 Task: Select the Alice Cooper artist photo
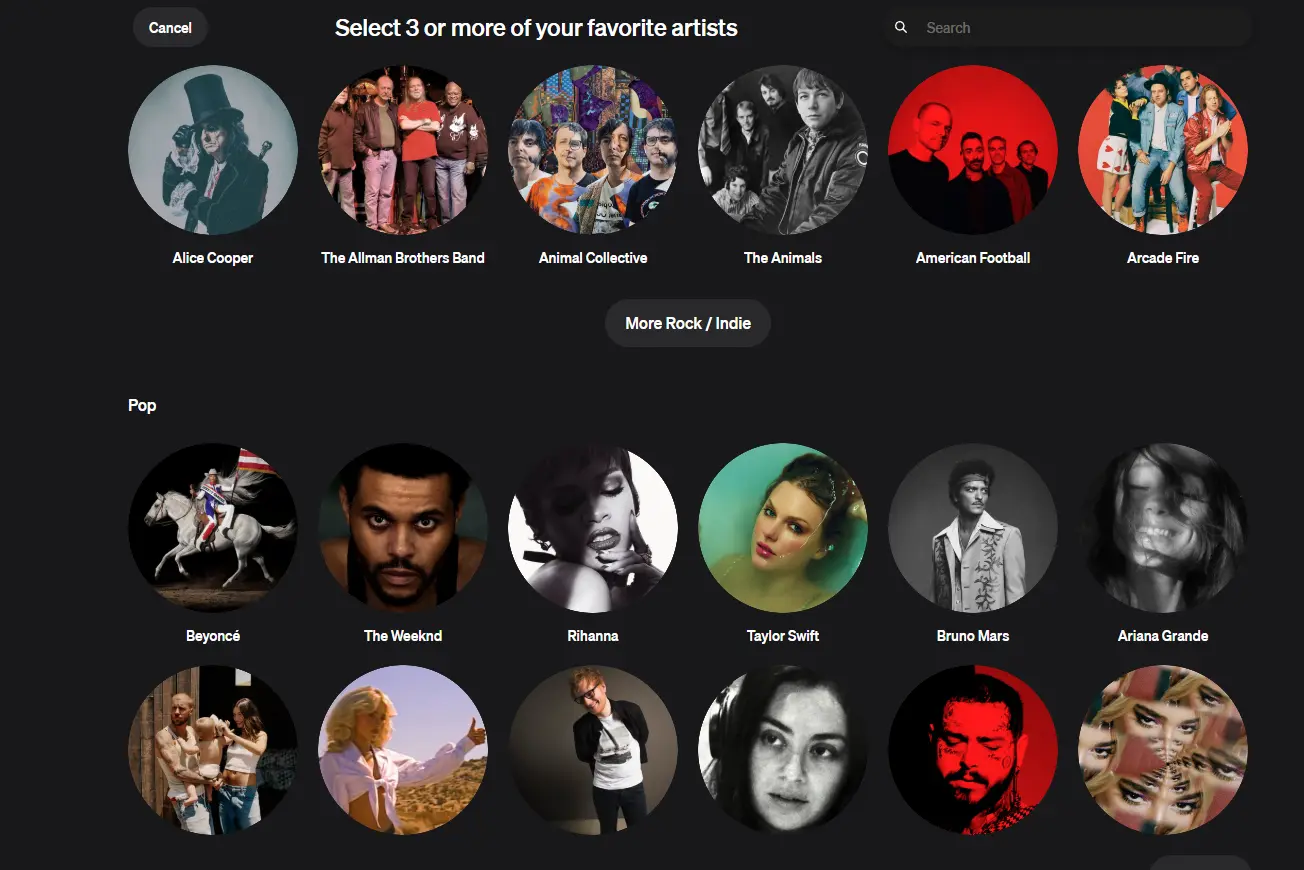click(x=213, y=150)
